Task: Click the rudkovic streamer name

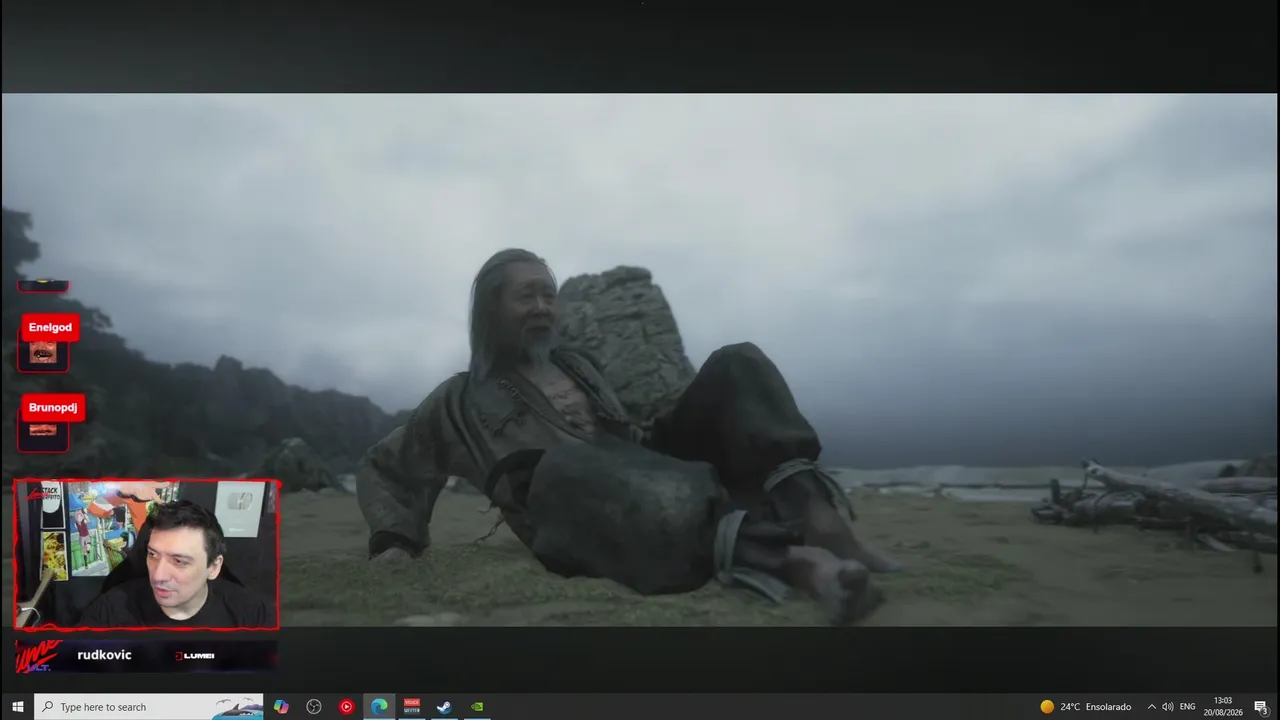Action: [104, 655]
